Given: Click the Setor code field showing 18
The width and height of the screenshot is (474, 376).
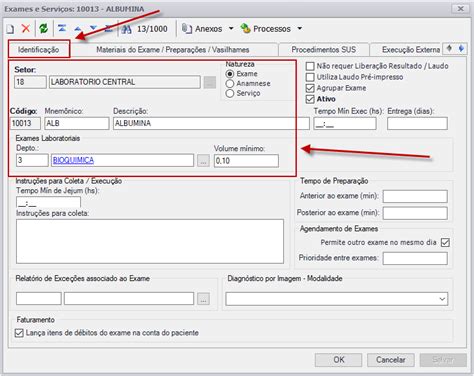Looking at the screenshot, I should click(30, 82).
